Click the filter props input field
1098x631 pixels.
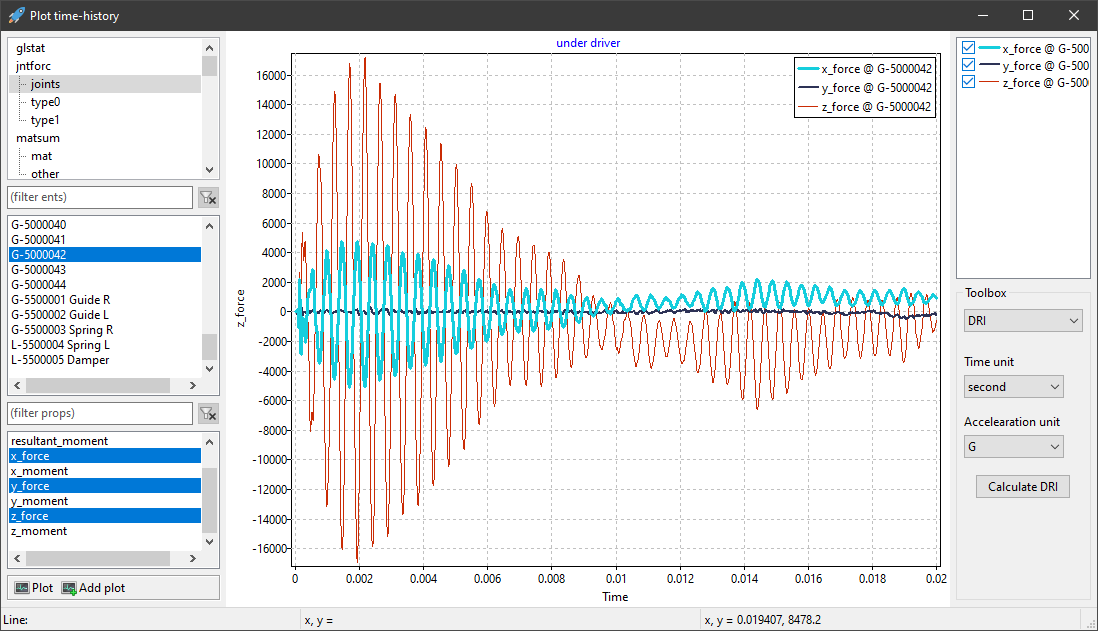(100, 413)
